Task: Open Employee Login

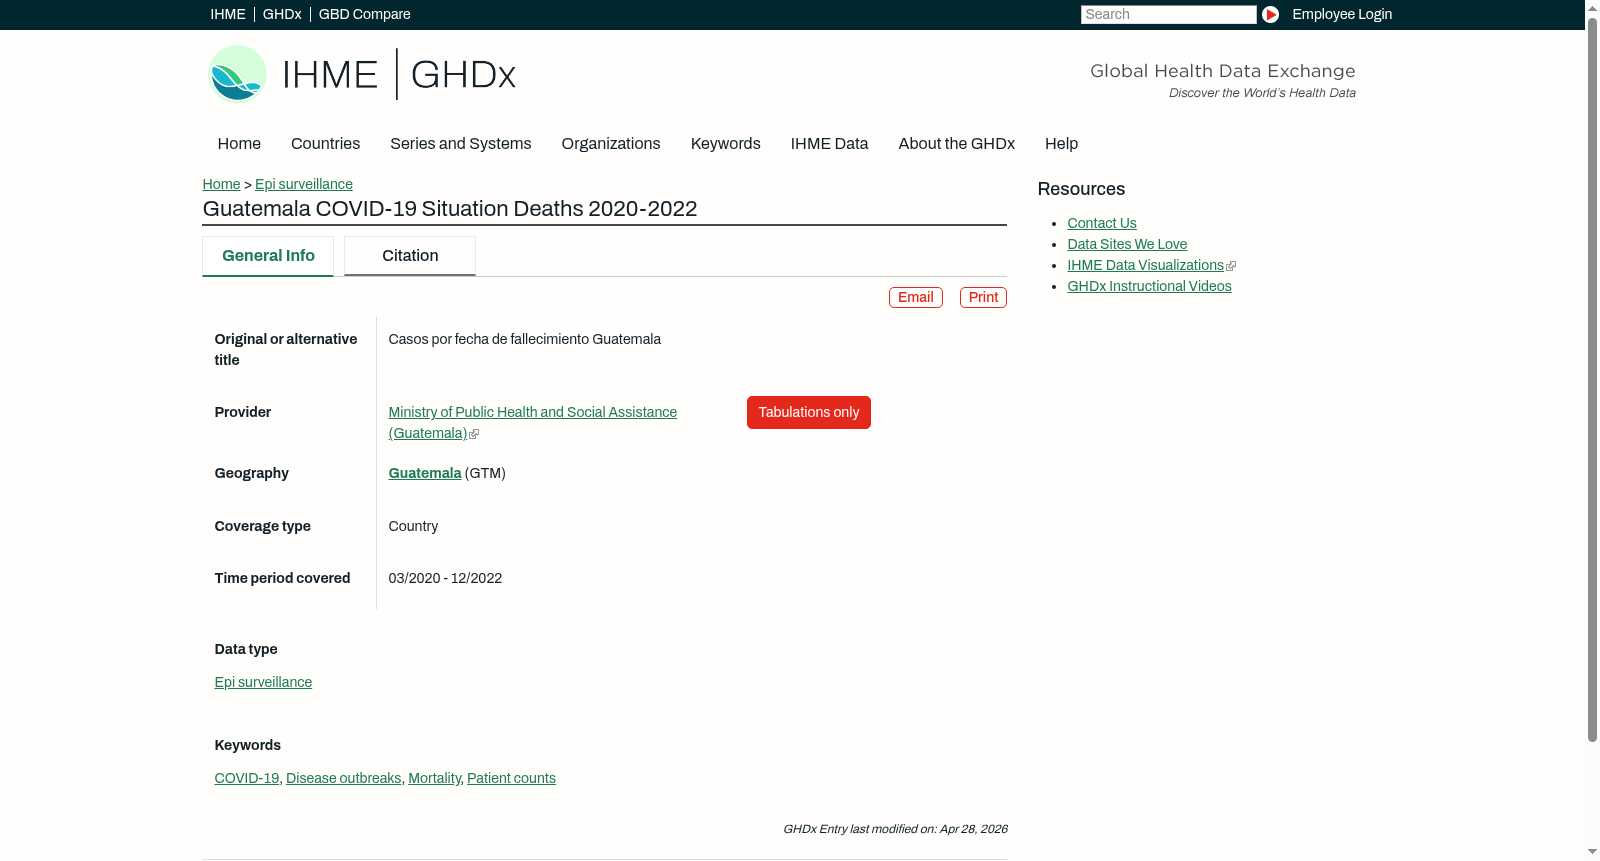Action: click(x=1342, y=14)
